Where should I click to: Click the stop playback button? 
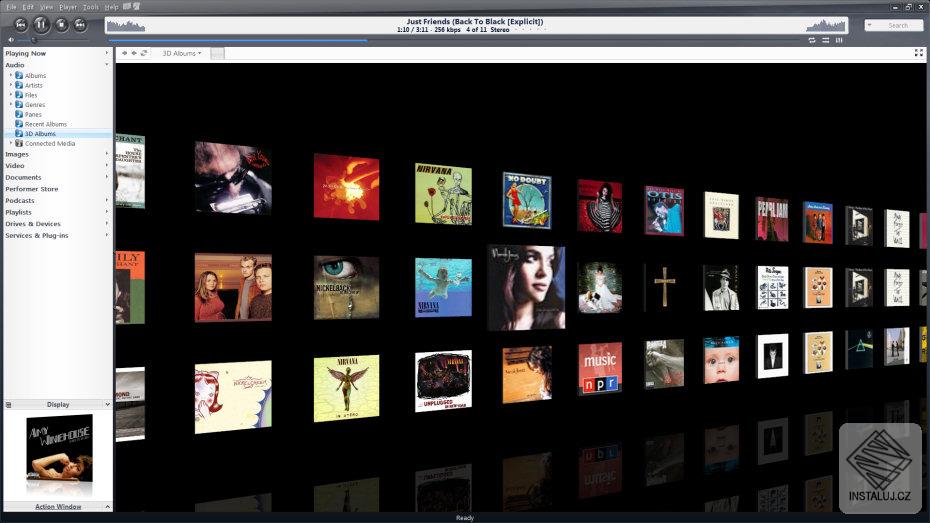[x=61, y=24]
